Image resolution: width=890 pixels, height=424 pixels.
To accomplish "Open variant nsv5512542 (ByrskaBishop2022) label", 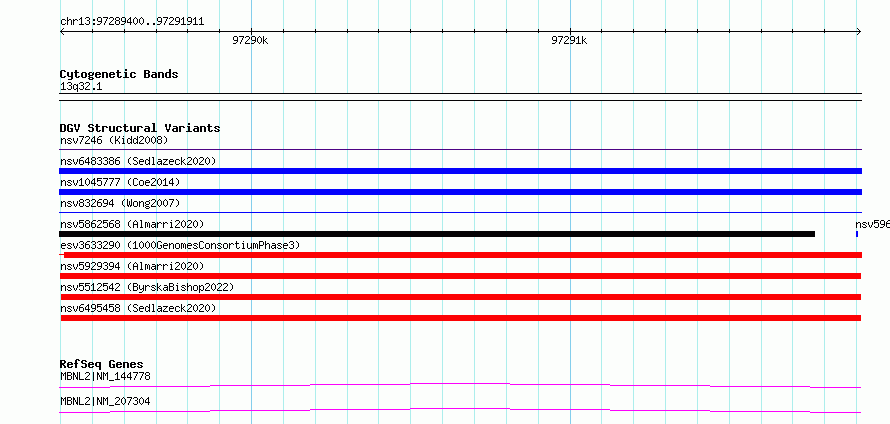I will tap(147, 287).
